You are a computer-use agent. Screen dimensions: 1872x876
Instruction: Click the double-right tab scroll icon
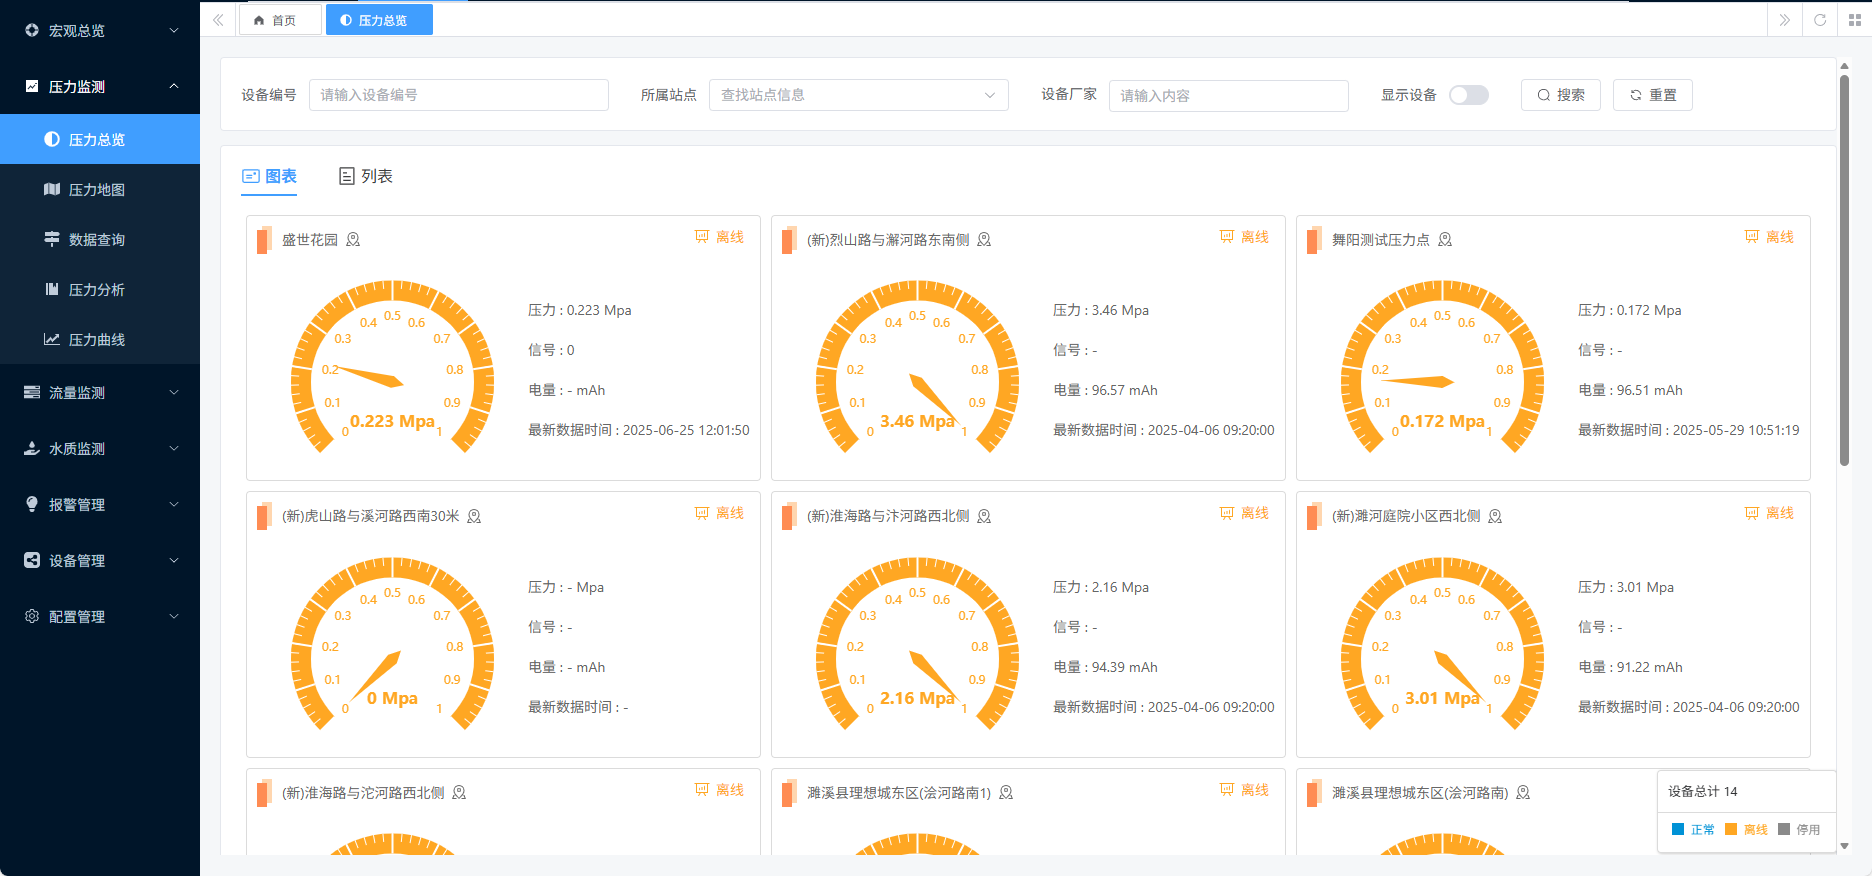click(x=1785, y=20)
